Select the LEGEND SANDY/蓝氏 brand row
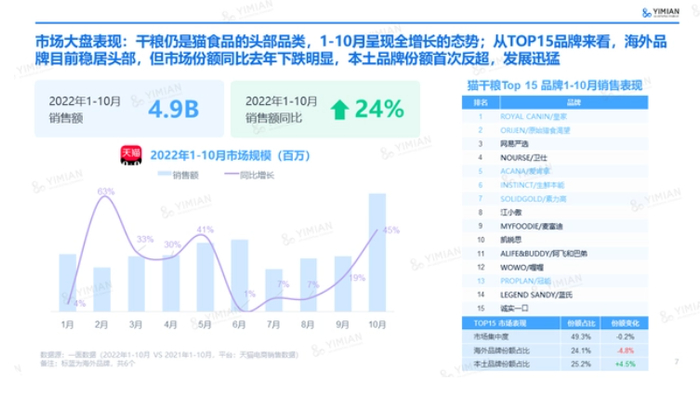The height and width of the screenshot is (407, 700). (555, 295)
